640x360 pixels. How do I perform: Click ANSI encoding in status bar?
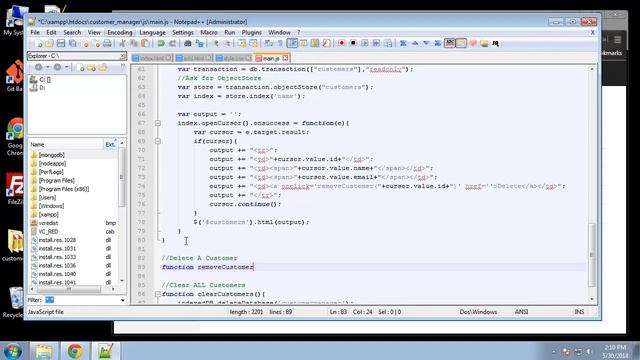click(521, 312)
